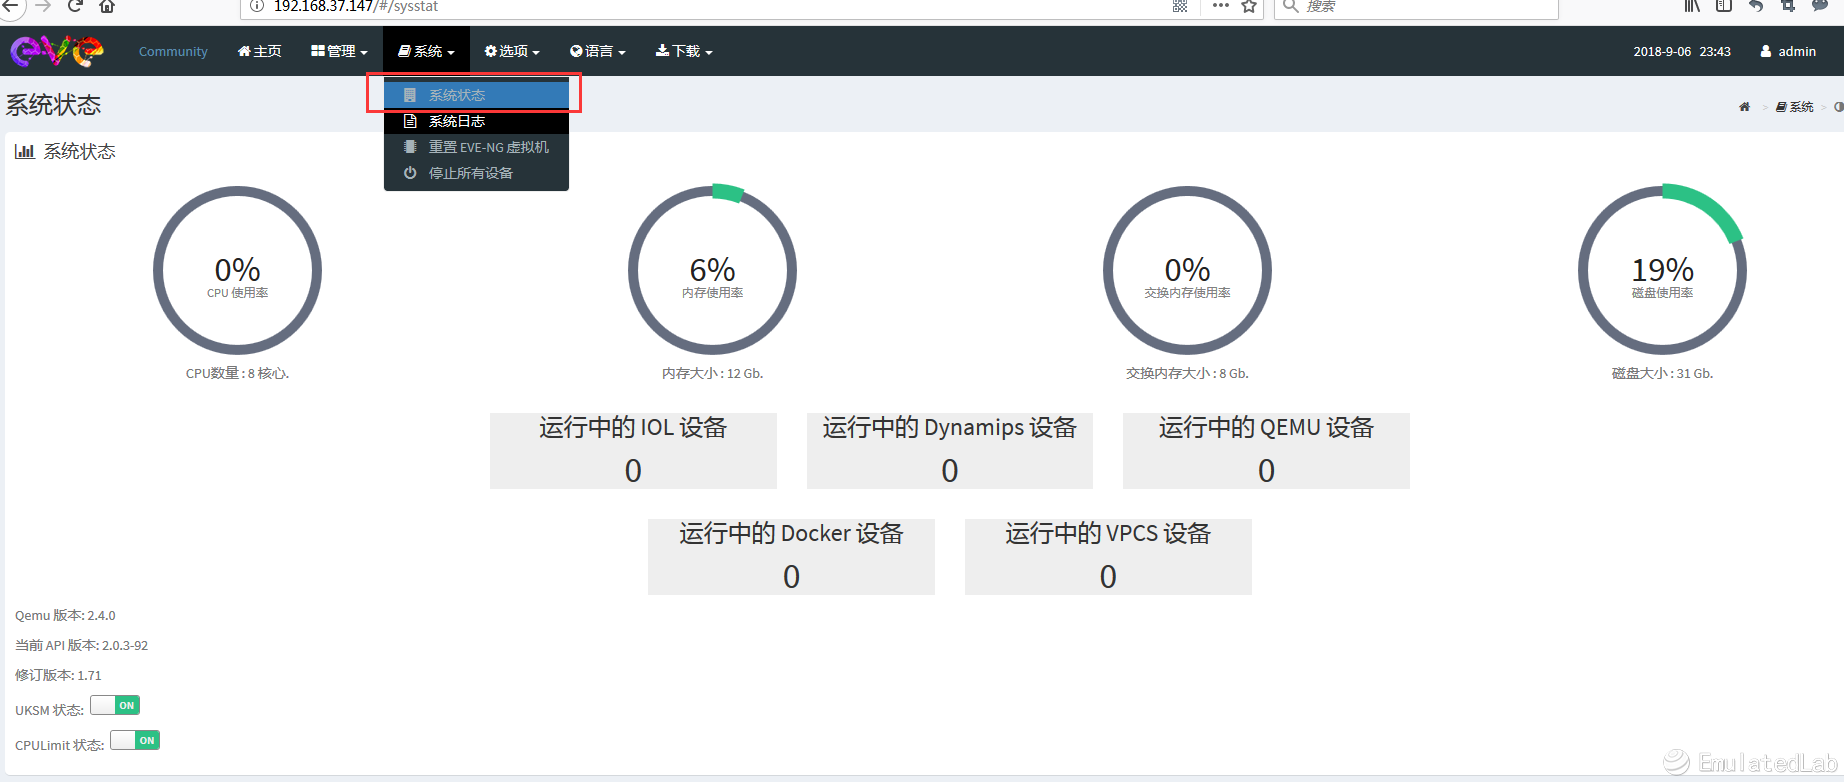The width and height of the screenshot is (1844, 782).
Task: Click the 交换内存使用率 0% gauge
Action: tap(1187, 270)
